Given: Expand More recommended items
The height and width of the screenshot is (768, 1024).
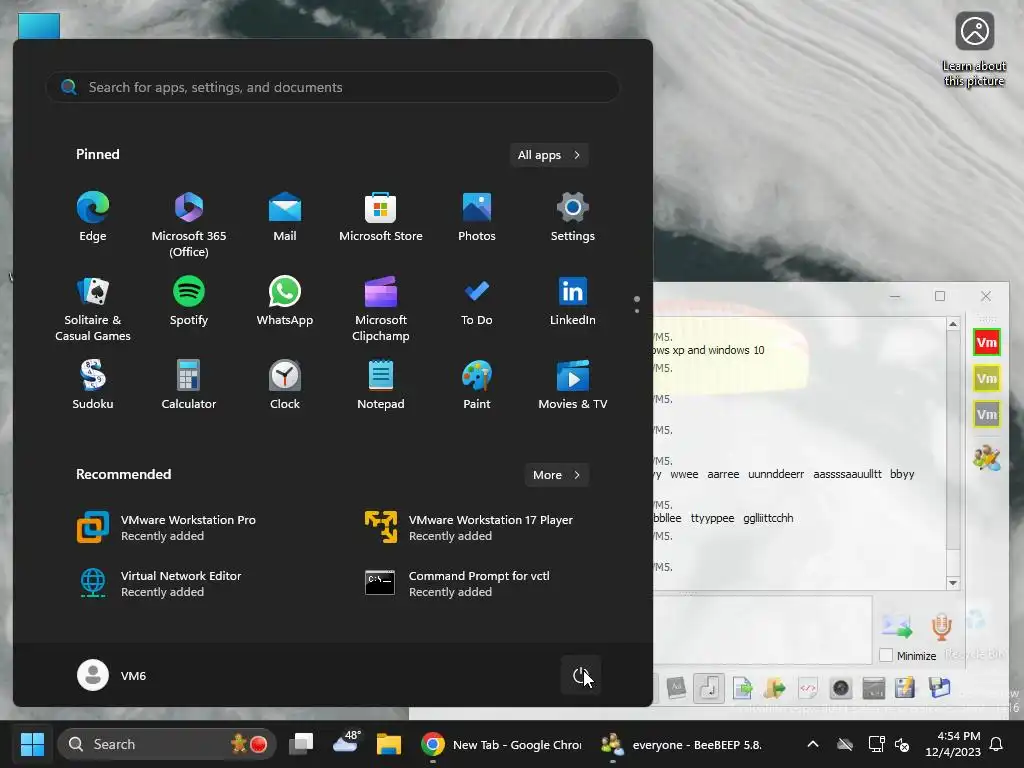Looking at the screenshot, I should point(556,475).
